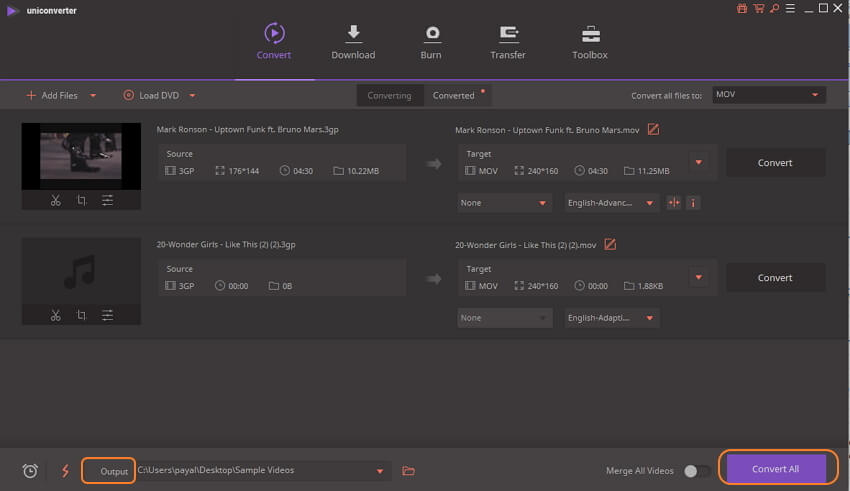Open the Transfer tab
This screenshot has width=850, height=491.
click(508, 42)
